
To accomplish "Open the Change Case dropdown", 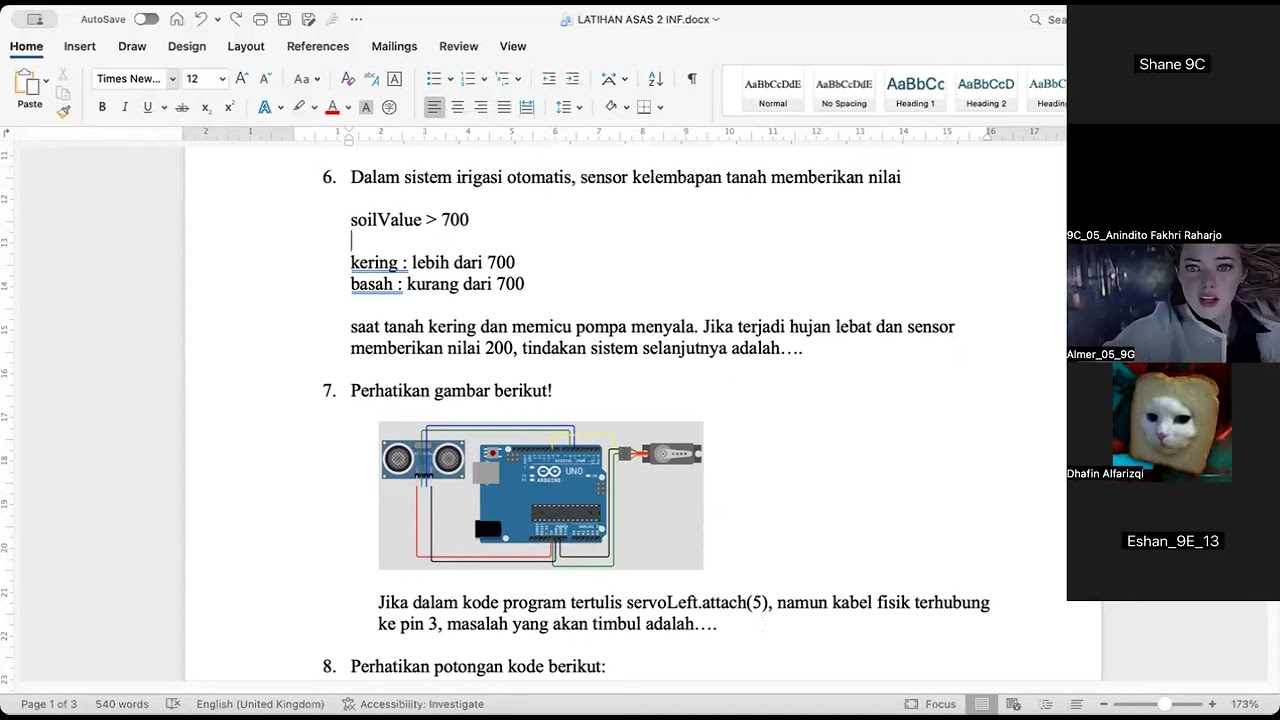I will [x=306, y=79].
